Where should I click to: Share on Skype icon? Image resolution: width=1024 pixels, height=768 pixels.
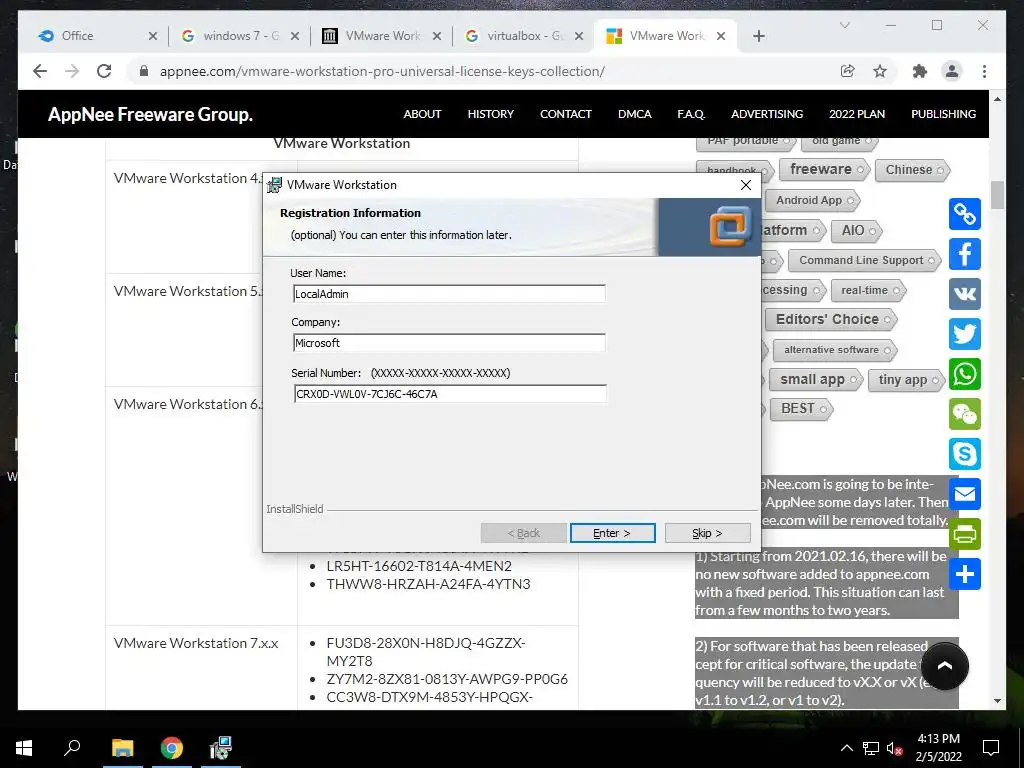pos(965,454)
